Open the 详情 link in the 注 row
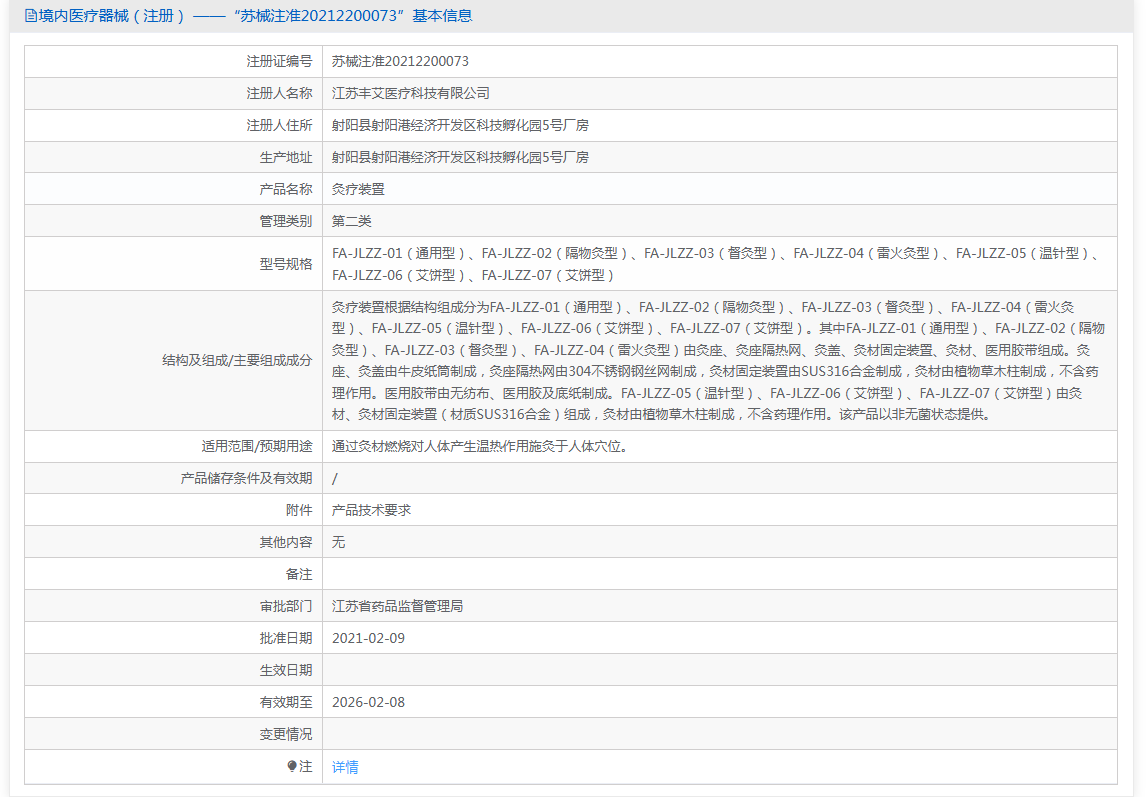1148x797 pixels. 345,766
